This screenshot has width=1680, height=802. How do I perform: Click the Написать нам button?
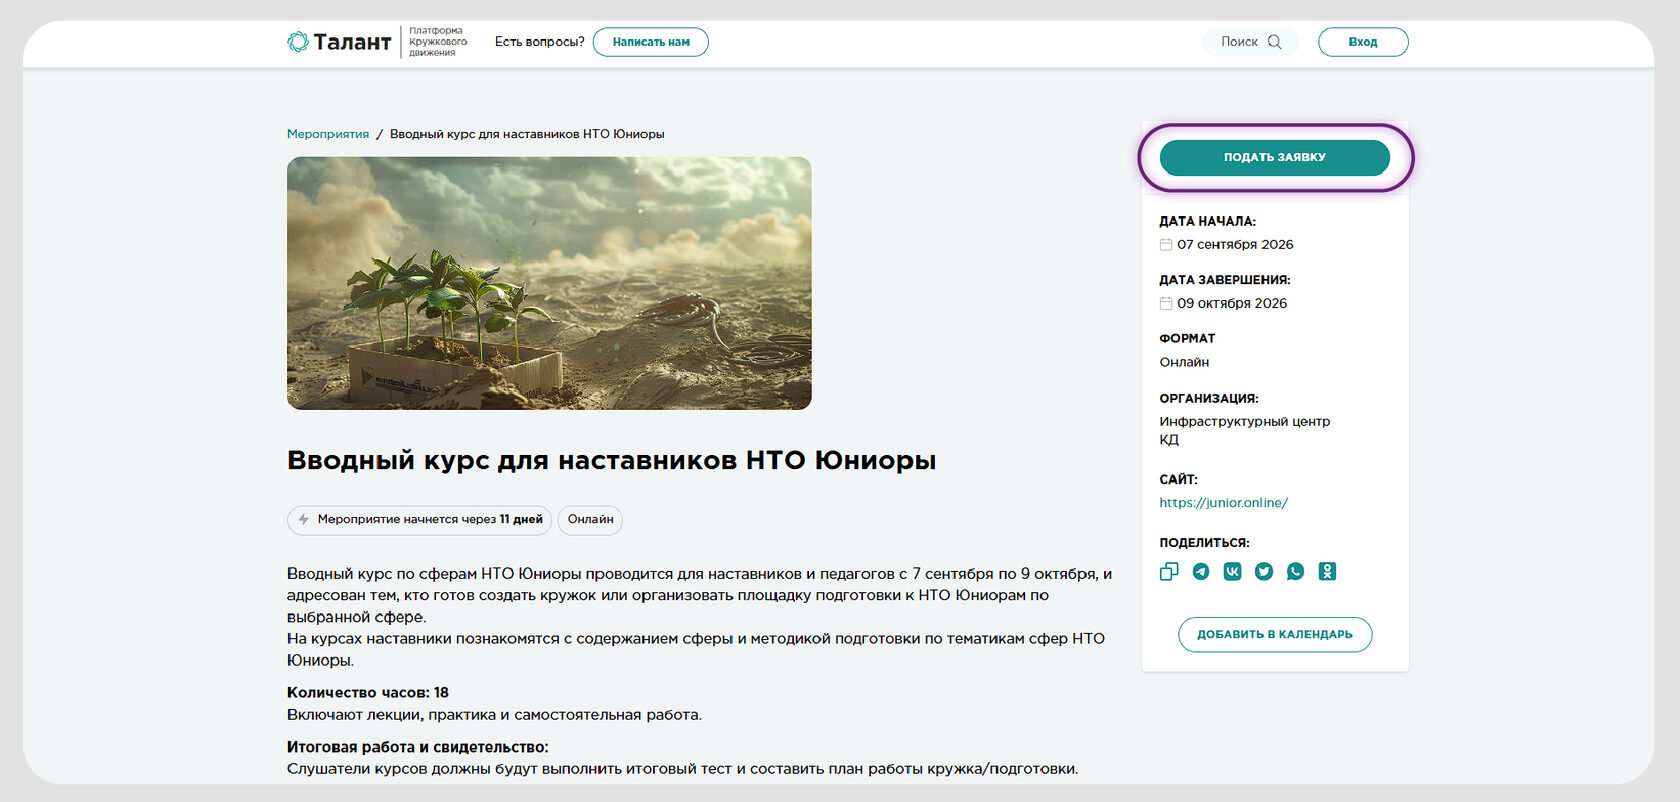coord(651,42)
